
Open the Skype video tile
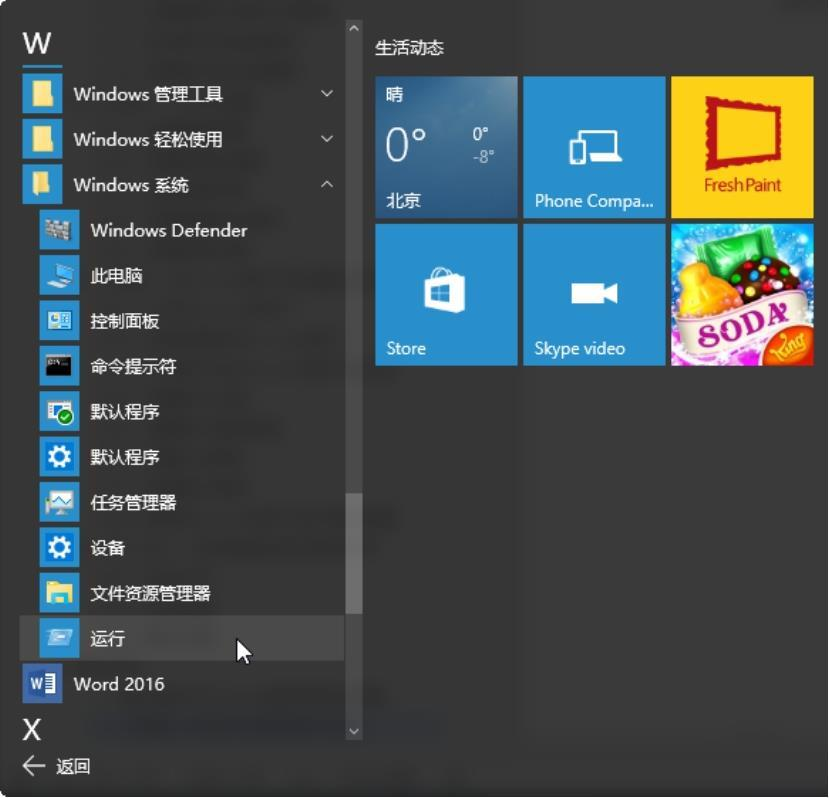[x=594, y=295]
